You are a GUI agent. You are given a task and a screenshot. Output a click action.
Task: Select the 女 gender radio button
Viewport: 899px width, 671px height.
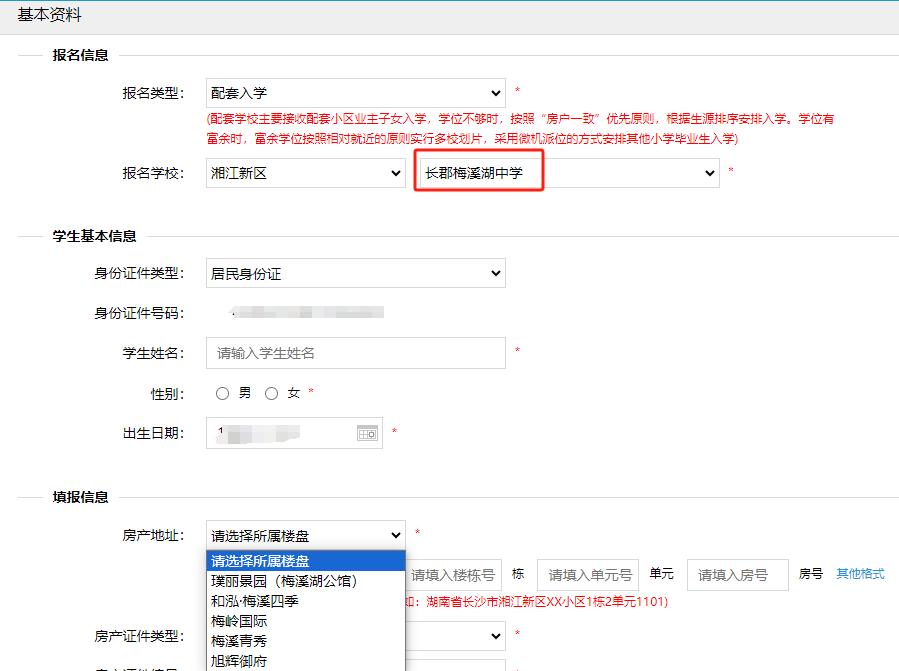(x=271, y=394)
